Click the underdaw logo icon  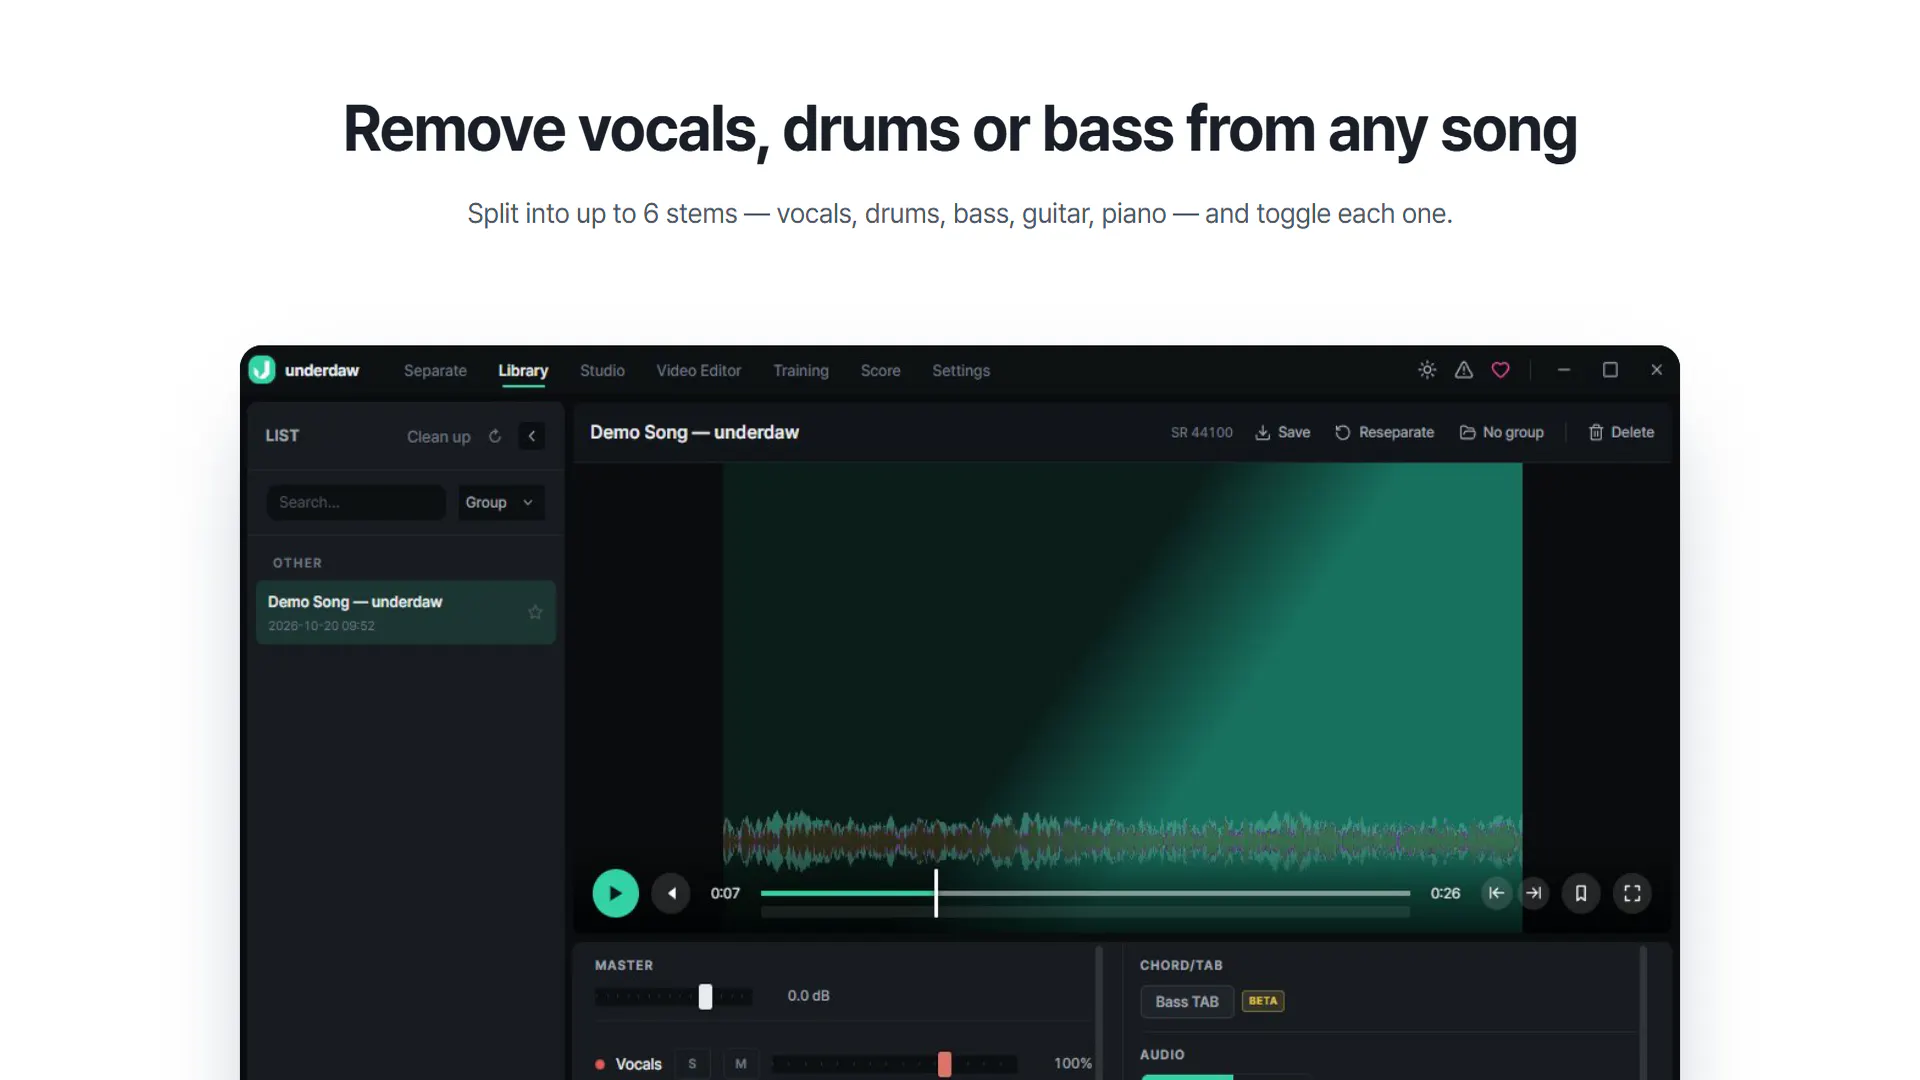[262, 370]
